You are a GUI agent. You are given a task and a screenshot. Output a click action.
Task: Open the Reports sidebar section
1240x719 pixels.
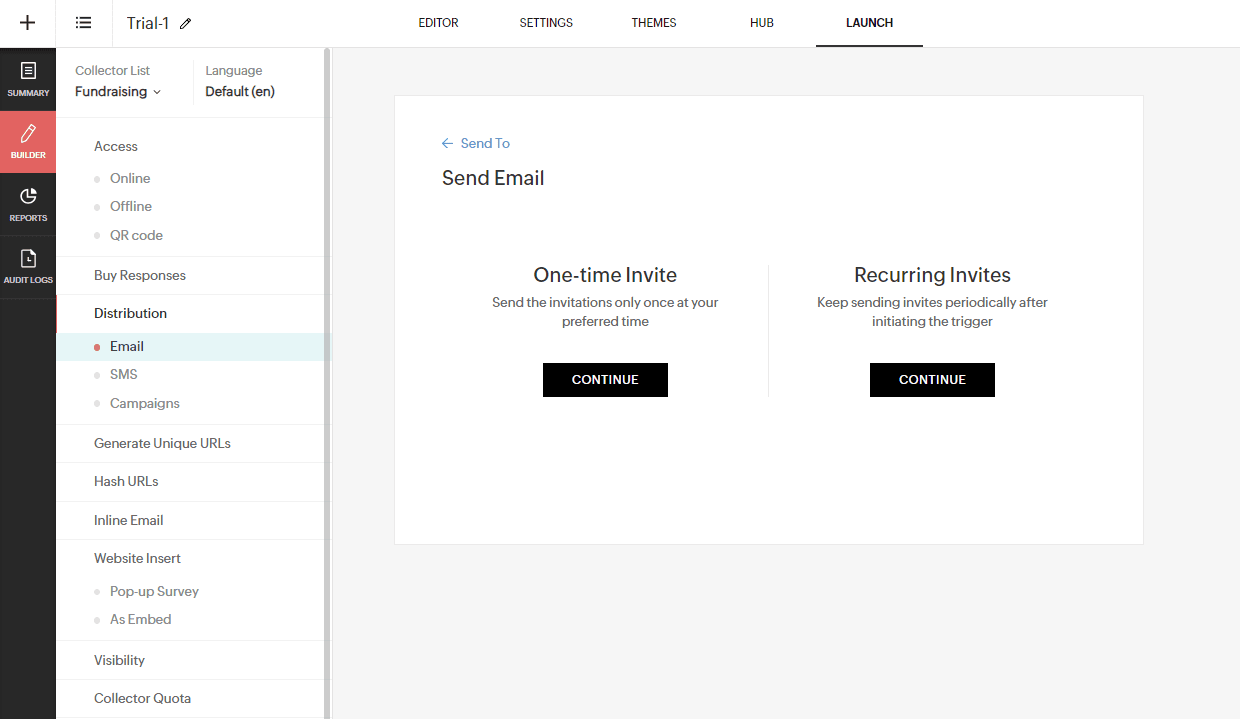tap(28, 204)
